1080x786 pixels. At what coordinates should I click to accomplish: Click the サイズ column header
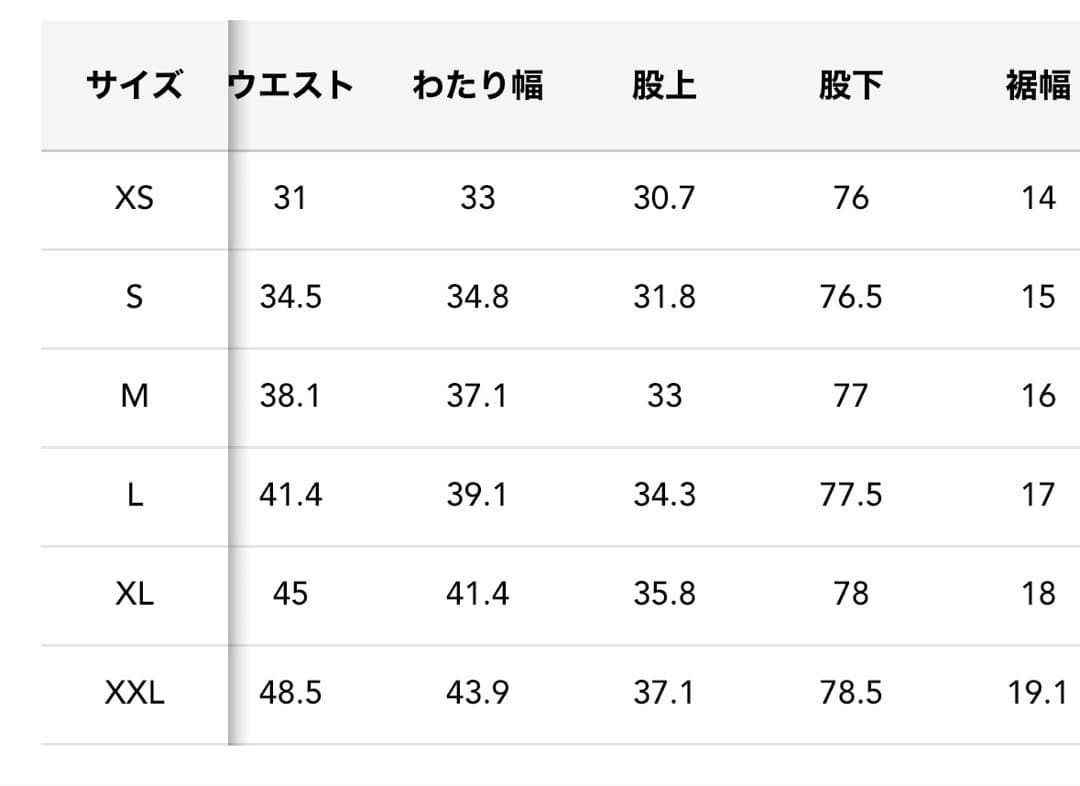134,86
